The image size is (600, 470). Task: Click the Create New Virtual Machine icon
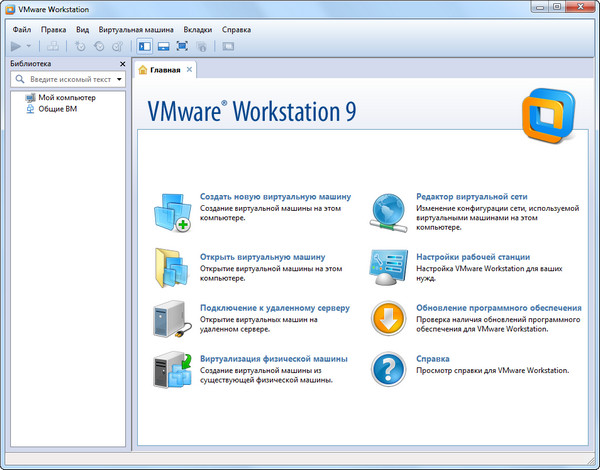(171, 211)
